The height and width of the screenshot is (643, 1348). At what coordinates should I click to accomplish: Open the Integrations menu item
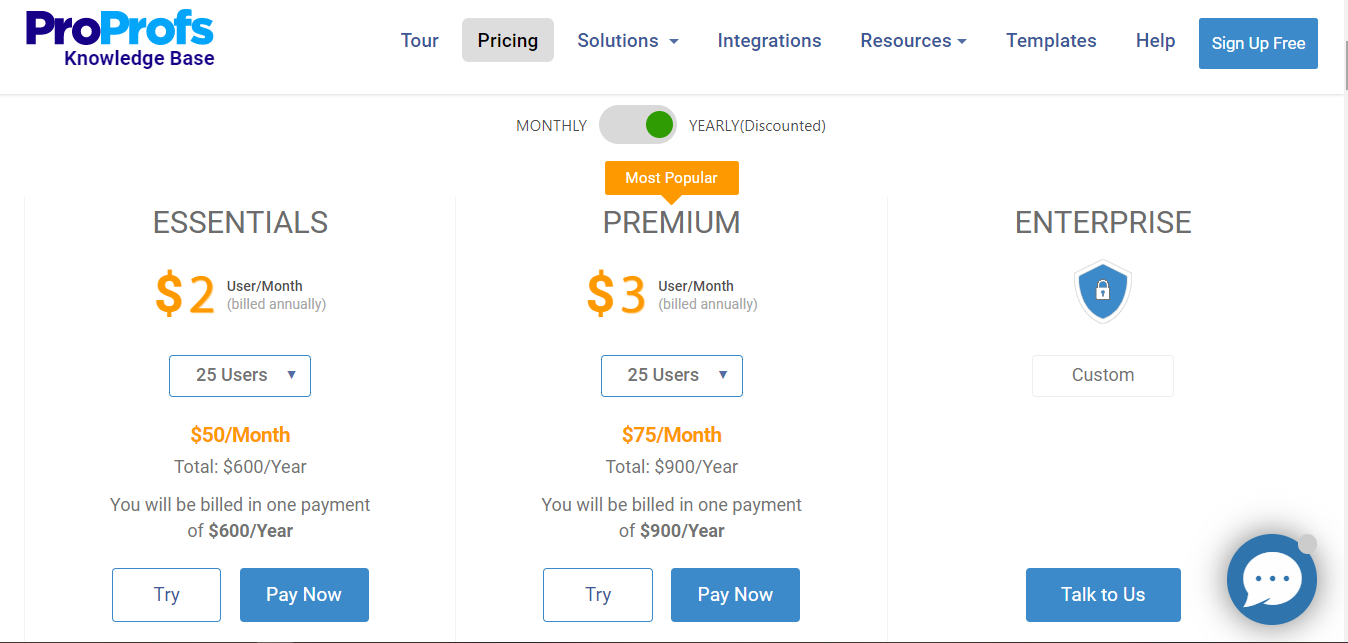(x=769, y=41)
